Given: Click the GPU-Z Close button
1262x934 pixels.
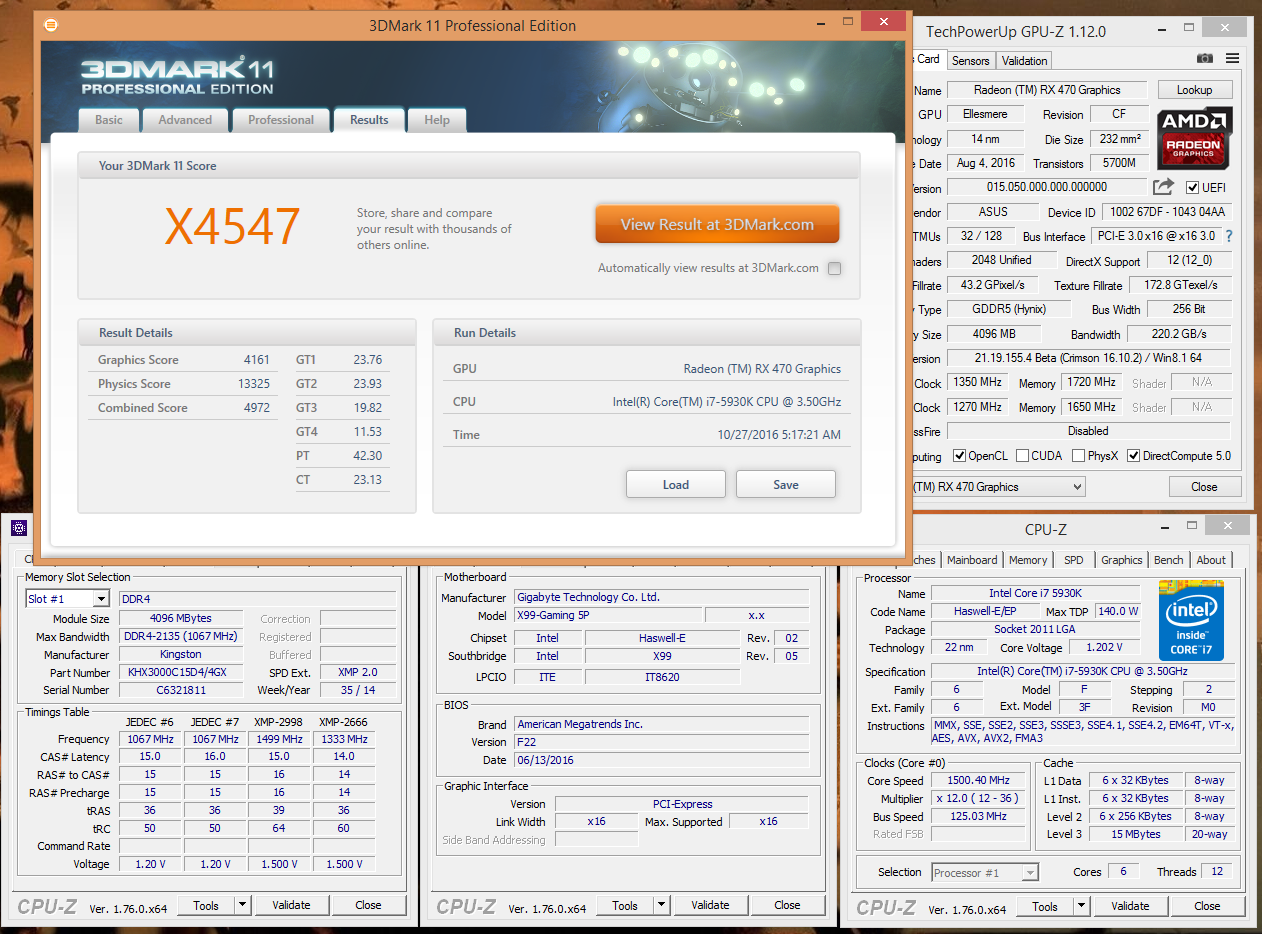Looking at the screenshot, I should pyautogui.click(x=1204, y=487).
